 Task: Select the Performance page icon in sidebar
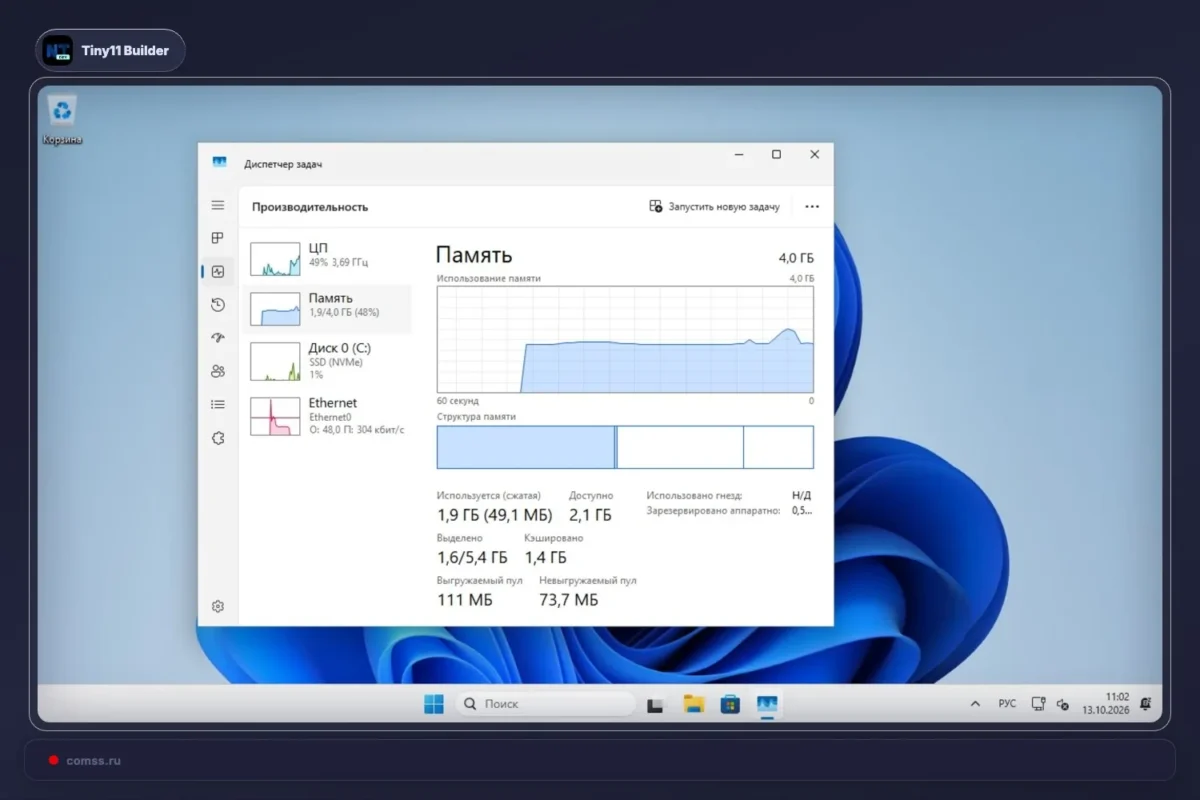[218, 271]
